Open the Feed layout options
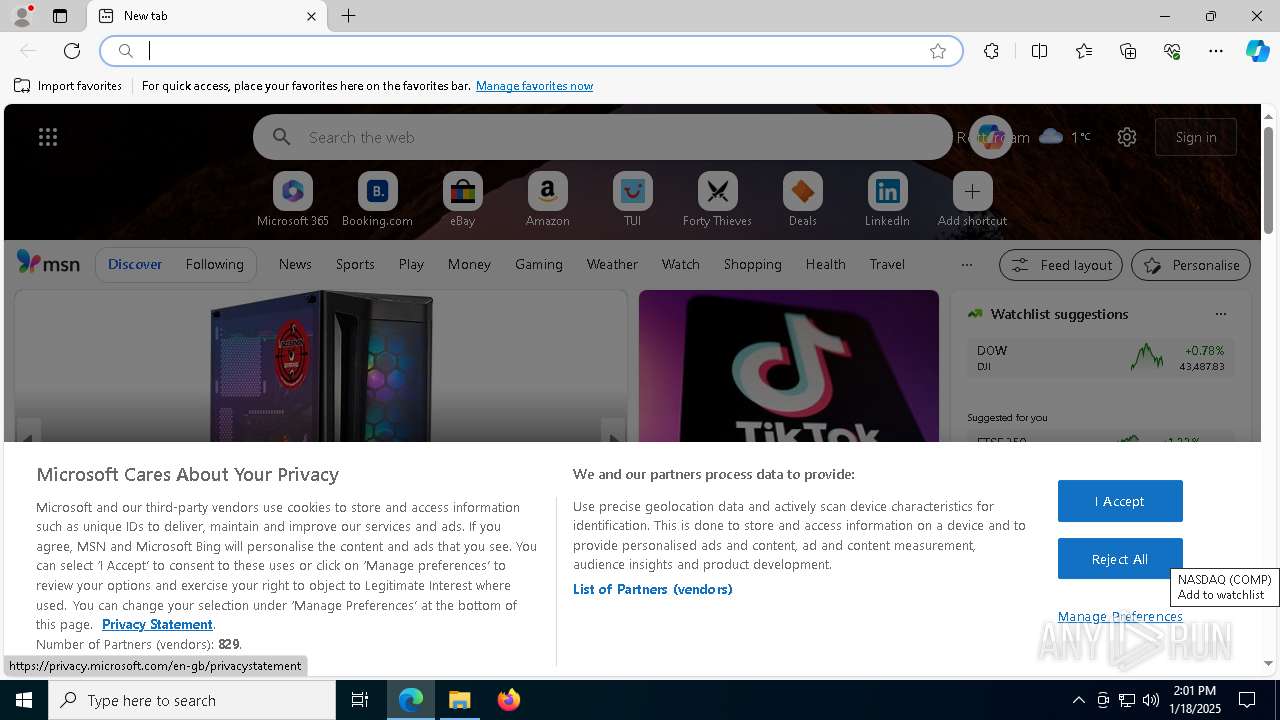The height and width of the screenshot is (720, 1280). 1061,265
